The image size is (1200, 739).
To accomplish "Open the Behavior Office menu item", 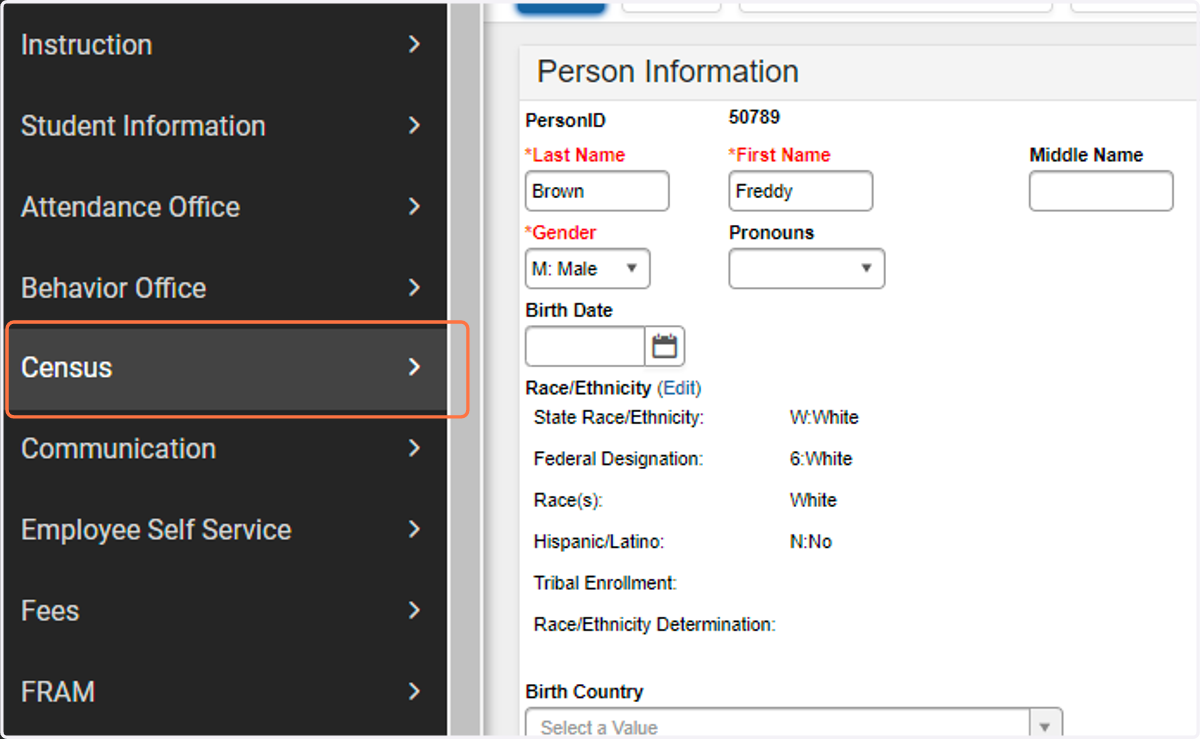I will pyautogui.click(x=224, y=287).
